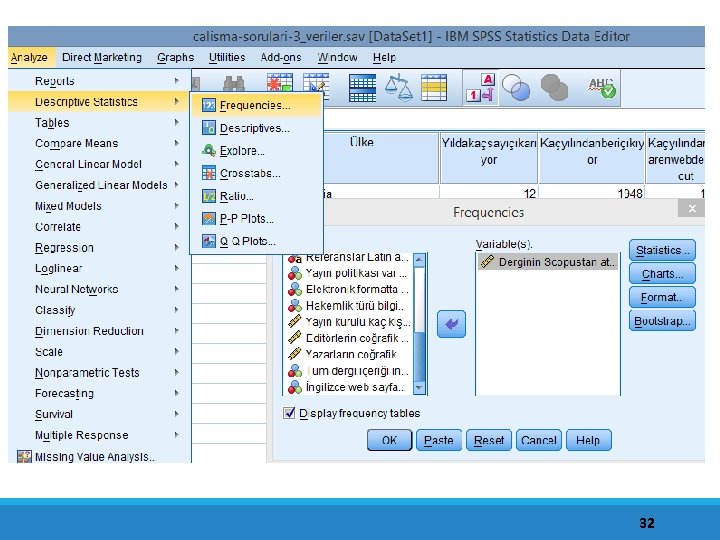This screenshot has width=720, height=540.
Task: Click the Ülke column header
Action: pos(381,158)
